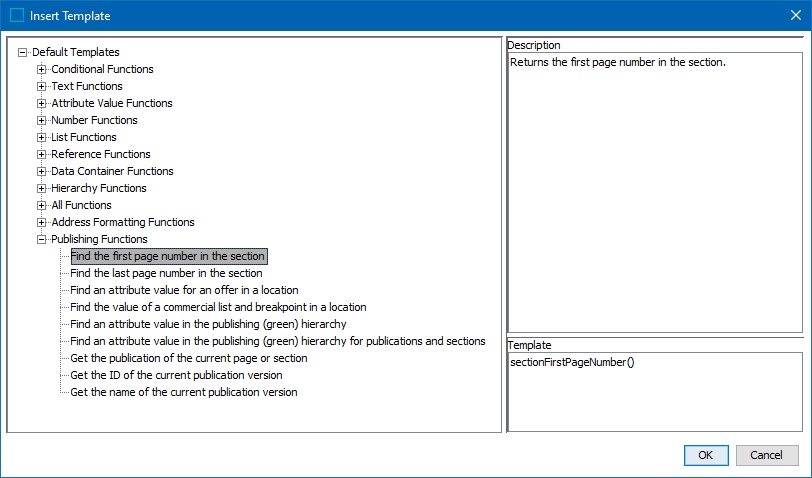Expand the Text Functions node

41,86
